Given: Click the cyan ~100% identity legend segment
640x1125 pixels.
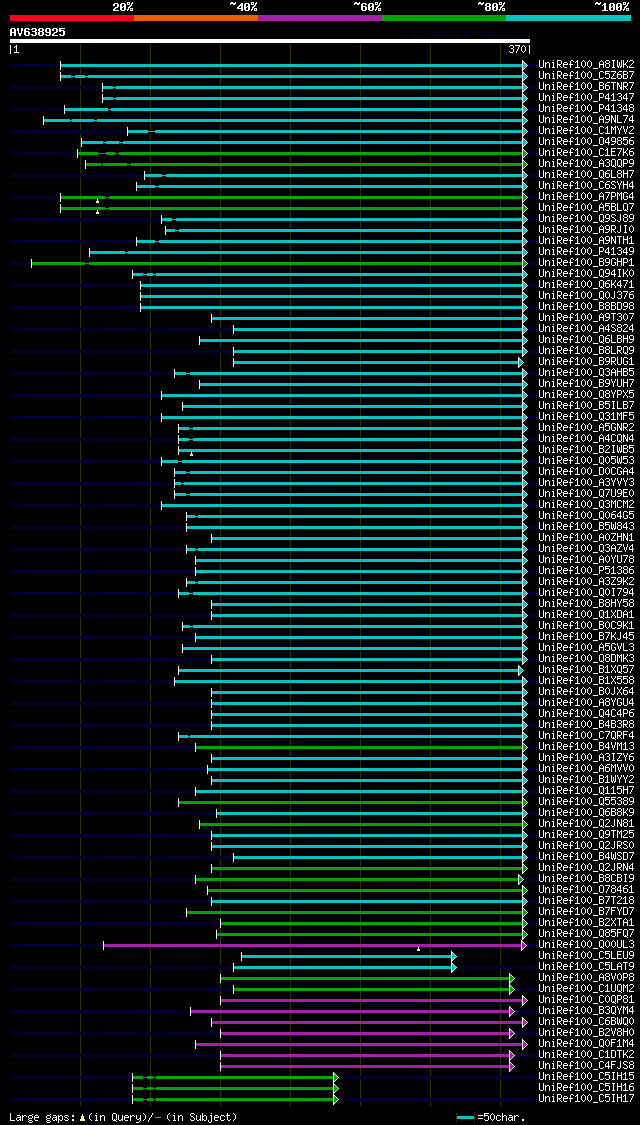Looking at the screenshot, I should coord(568,17).
